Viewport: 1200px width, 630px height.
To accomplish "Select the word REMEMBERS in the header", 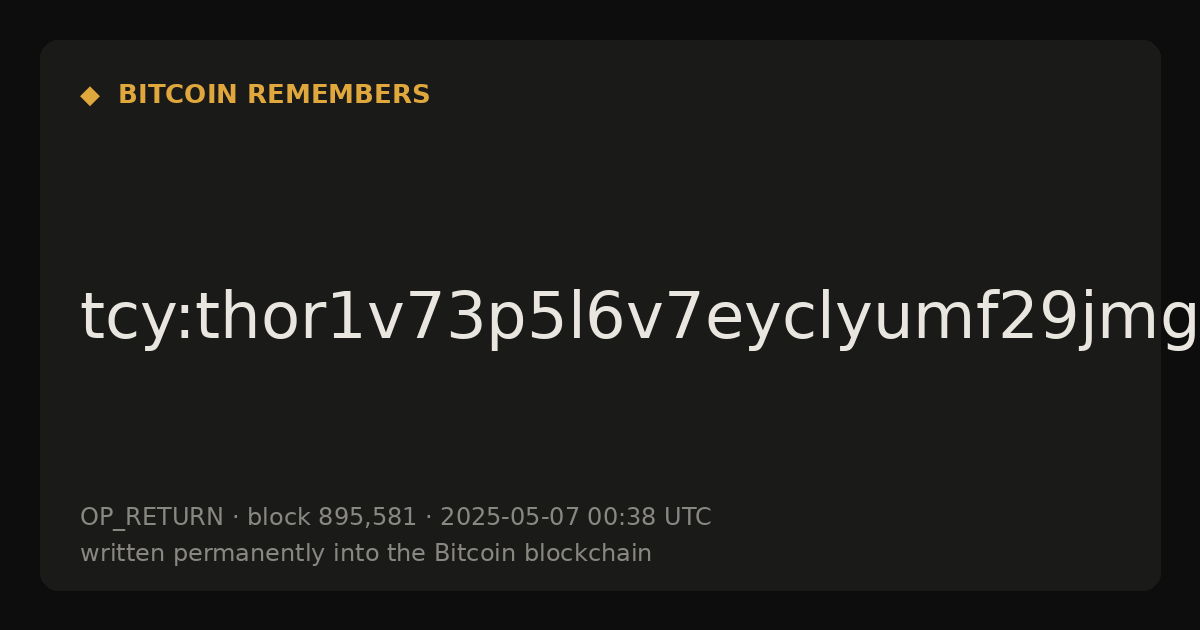I will pos(338,95).
